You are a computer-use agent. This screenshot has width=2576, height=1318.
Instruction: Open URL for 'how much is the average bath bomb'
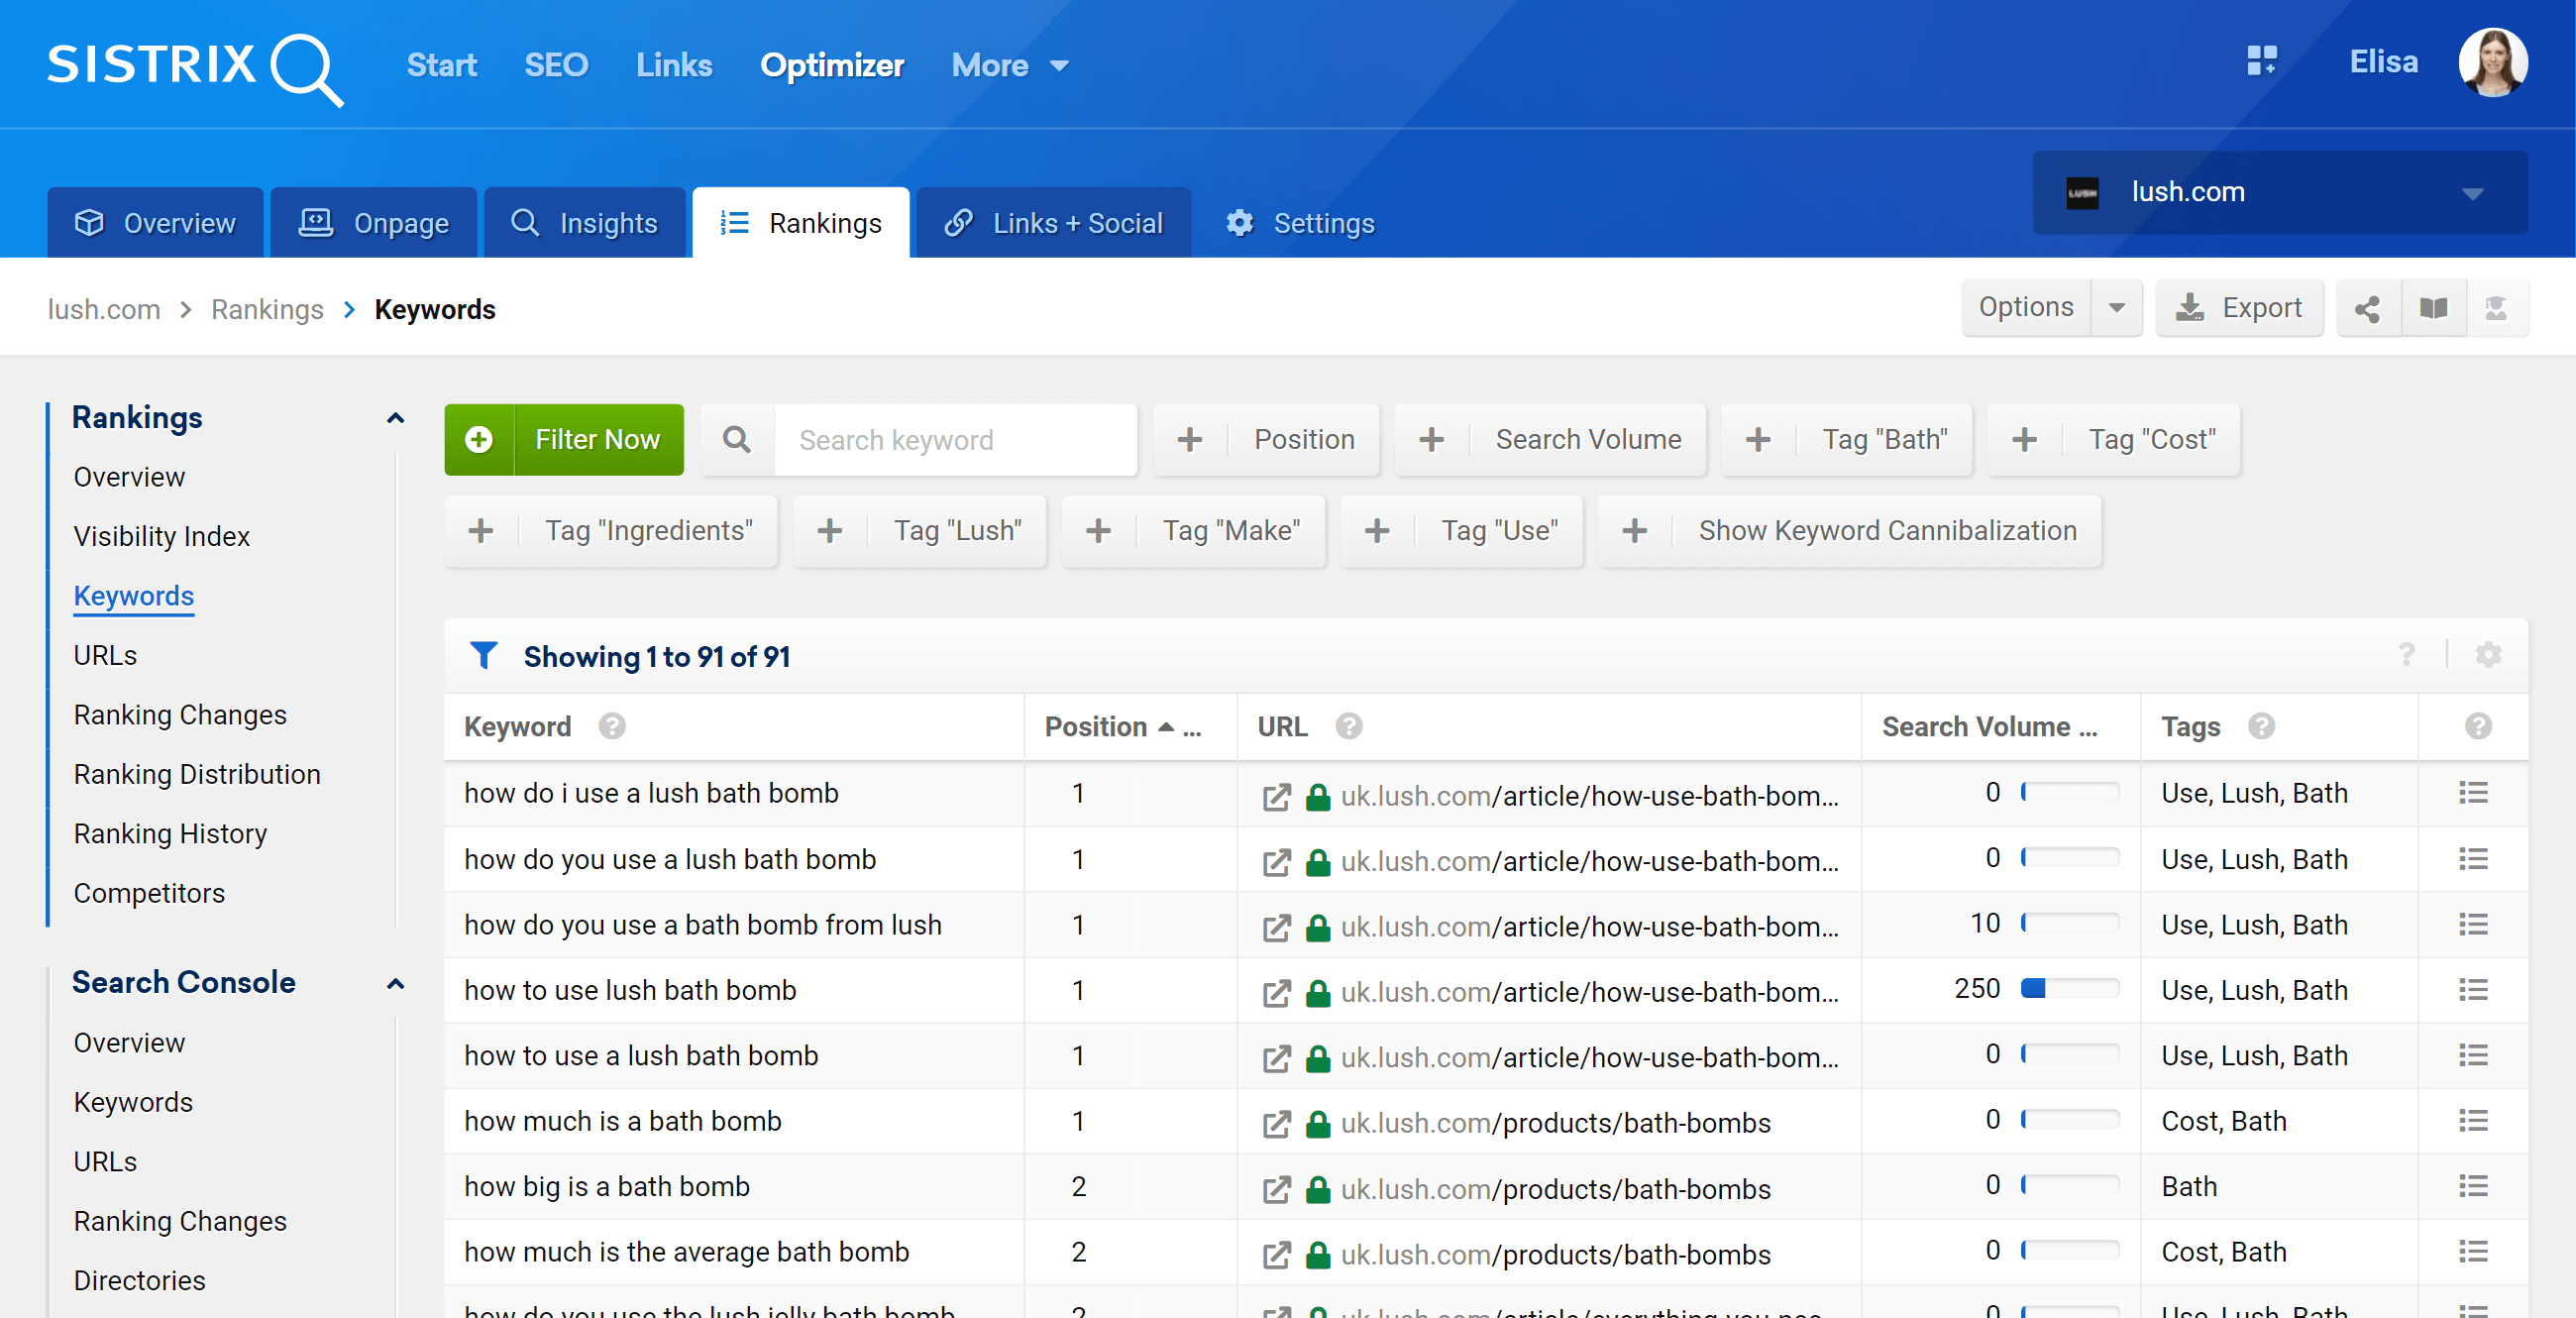point(1555,1255)
